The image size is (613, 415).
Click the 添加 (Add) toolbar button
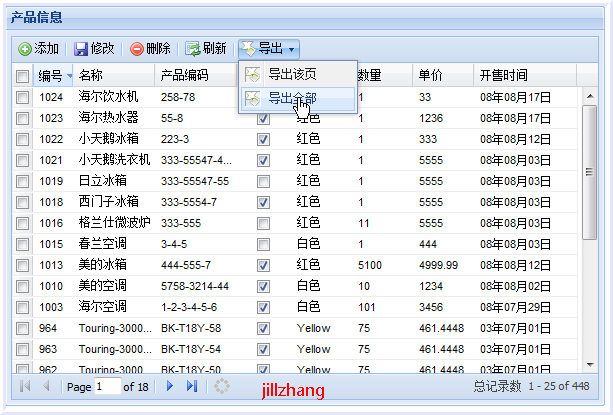[x=39, y=48]
